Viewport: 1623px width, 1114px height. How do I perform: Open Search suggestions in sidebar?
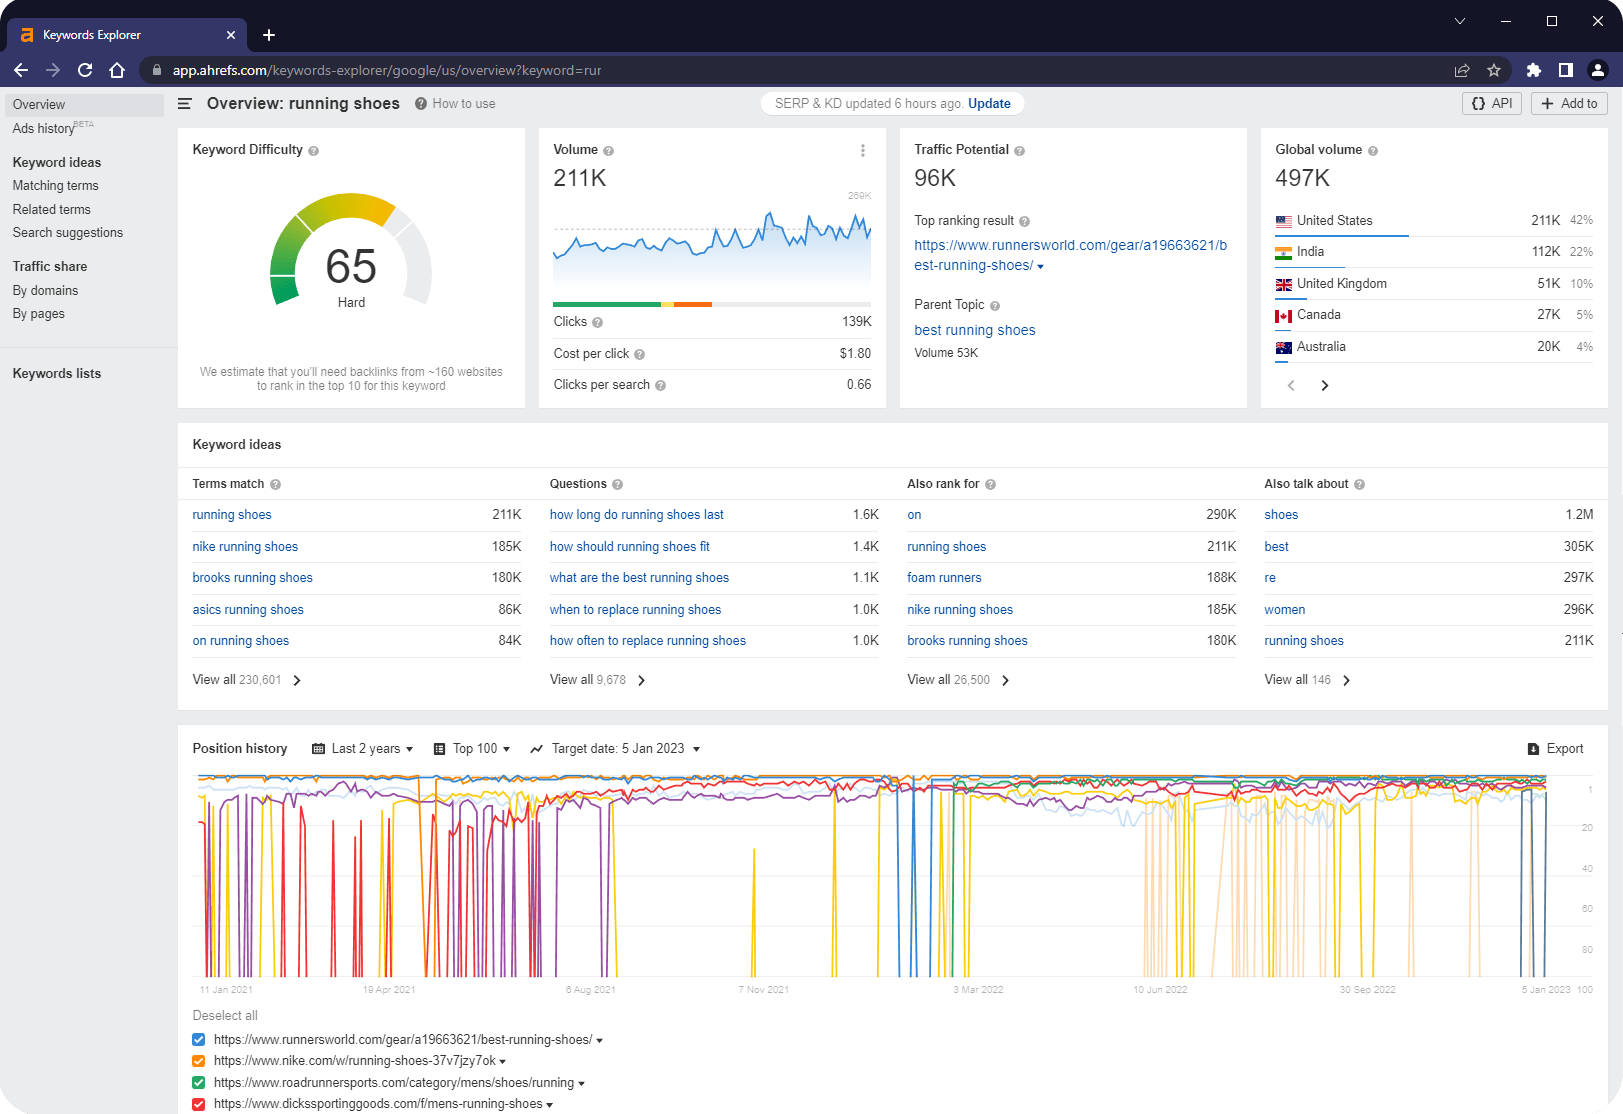pyautogui.click(x=68, y=233)
